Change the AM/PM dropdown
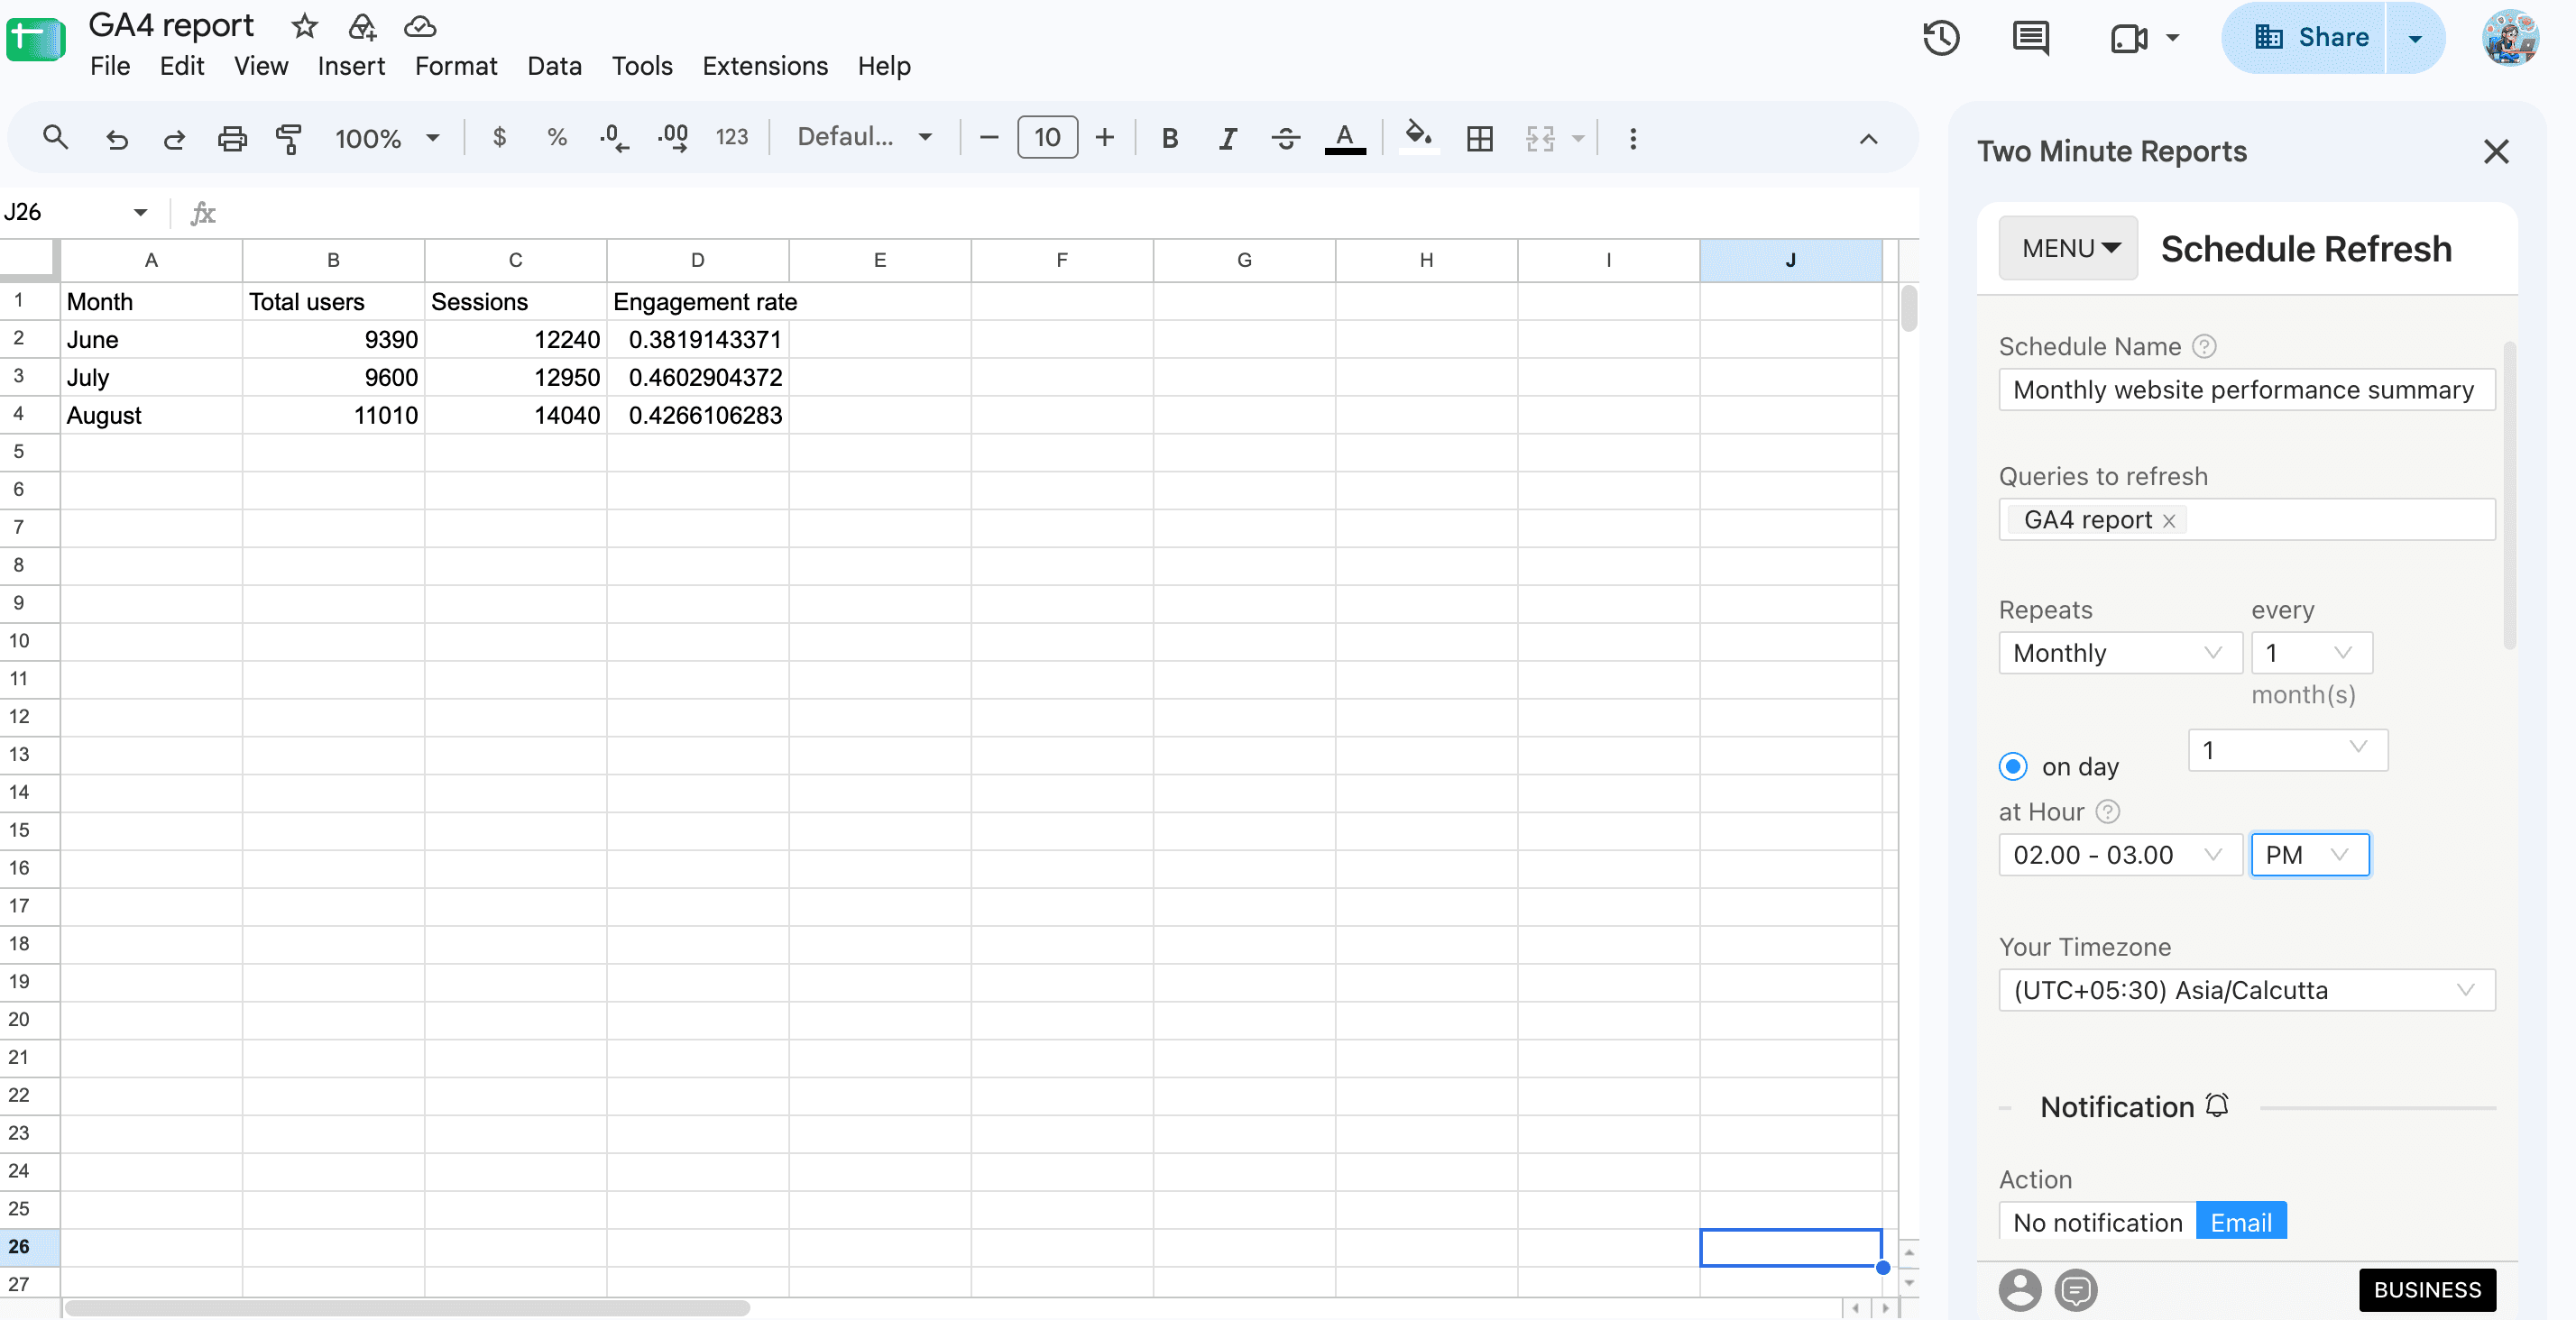 [2309, 855]
